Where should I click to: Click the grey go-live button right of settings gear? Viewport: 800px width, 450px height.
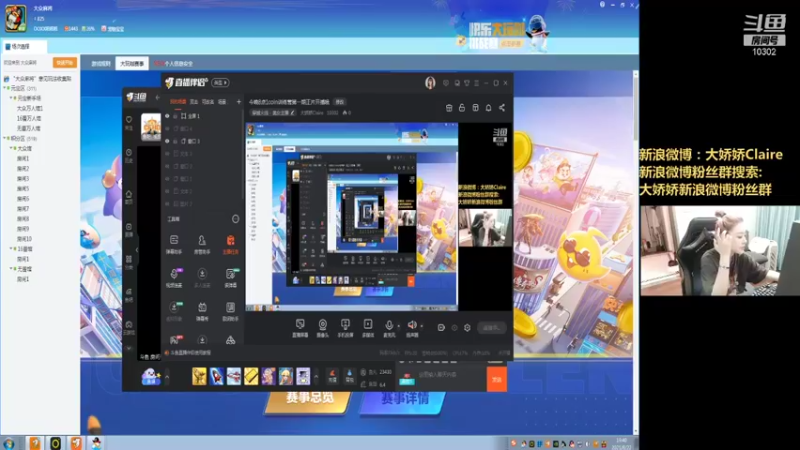point(491,328)
